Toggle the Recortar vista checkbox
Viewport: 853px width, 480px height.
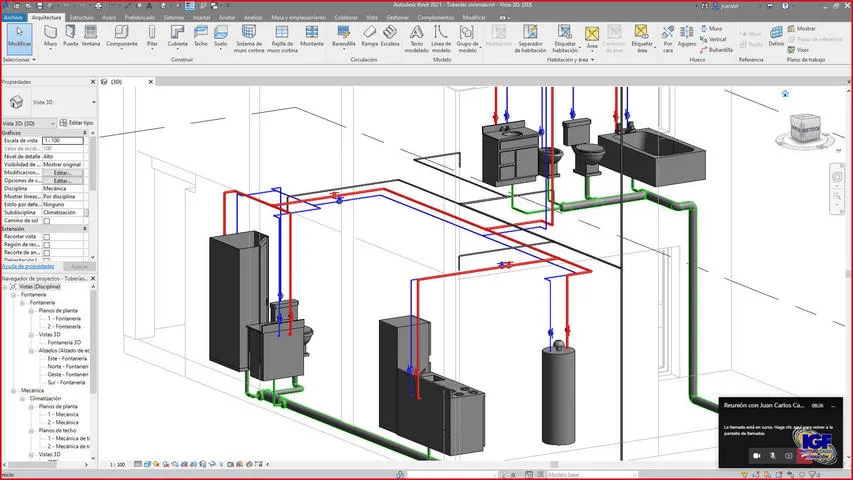pyautogui.click(x=47, y=237)
